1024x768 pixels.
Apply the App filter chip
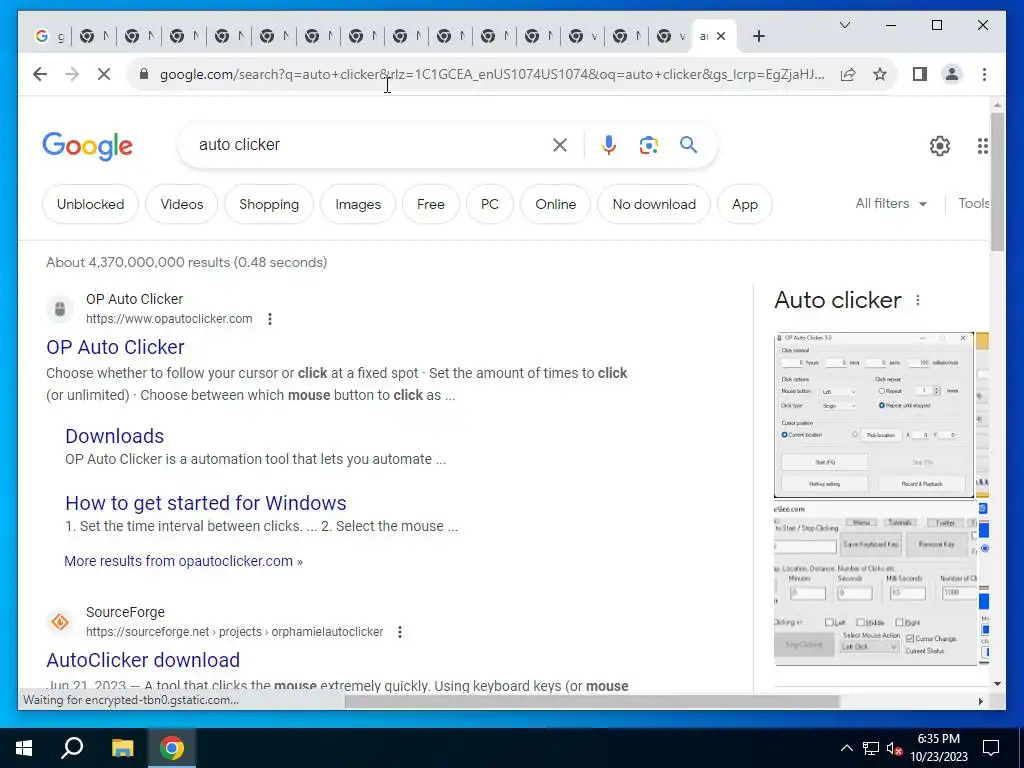coord(744,204)
